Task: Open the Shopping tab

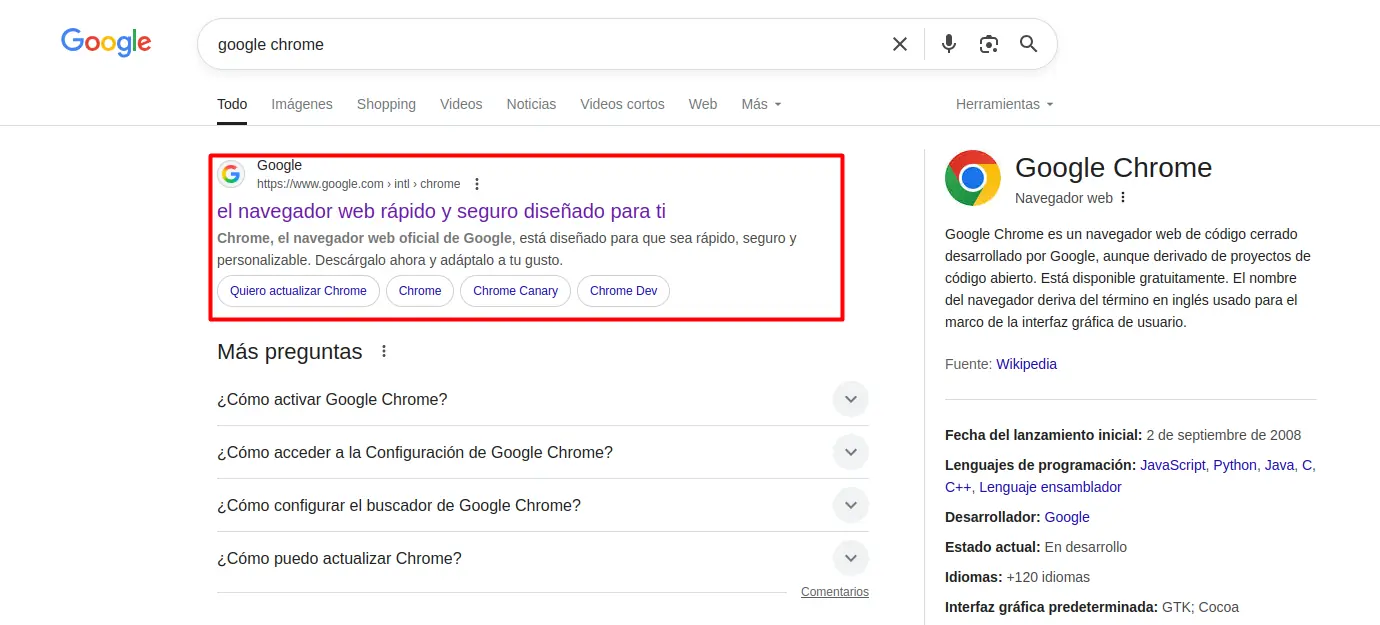Action: [386, 104]
